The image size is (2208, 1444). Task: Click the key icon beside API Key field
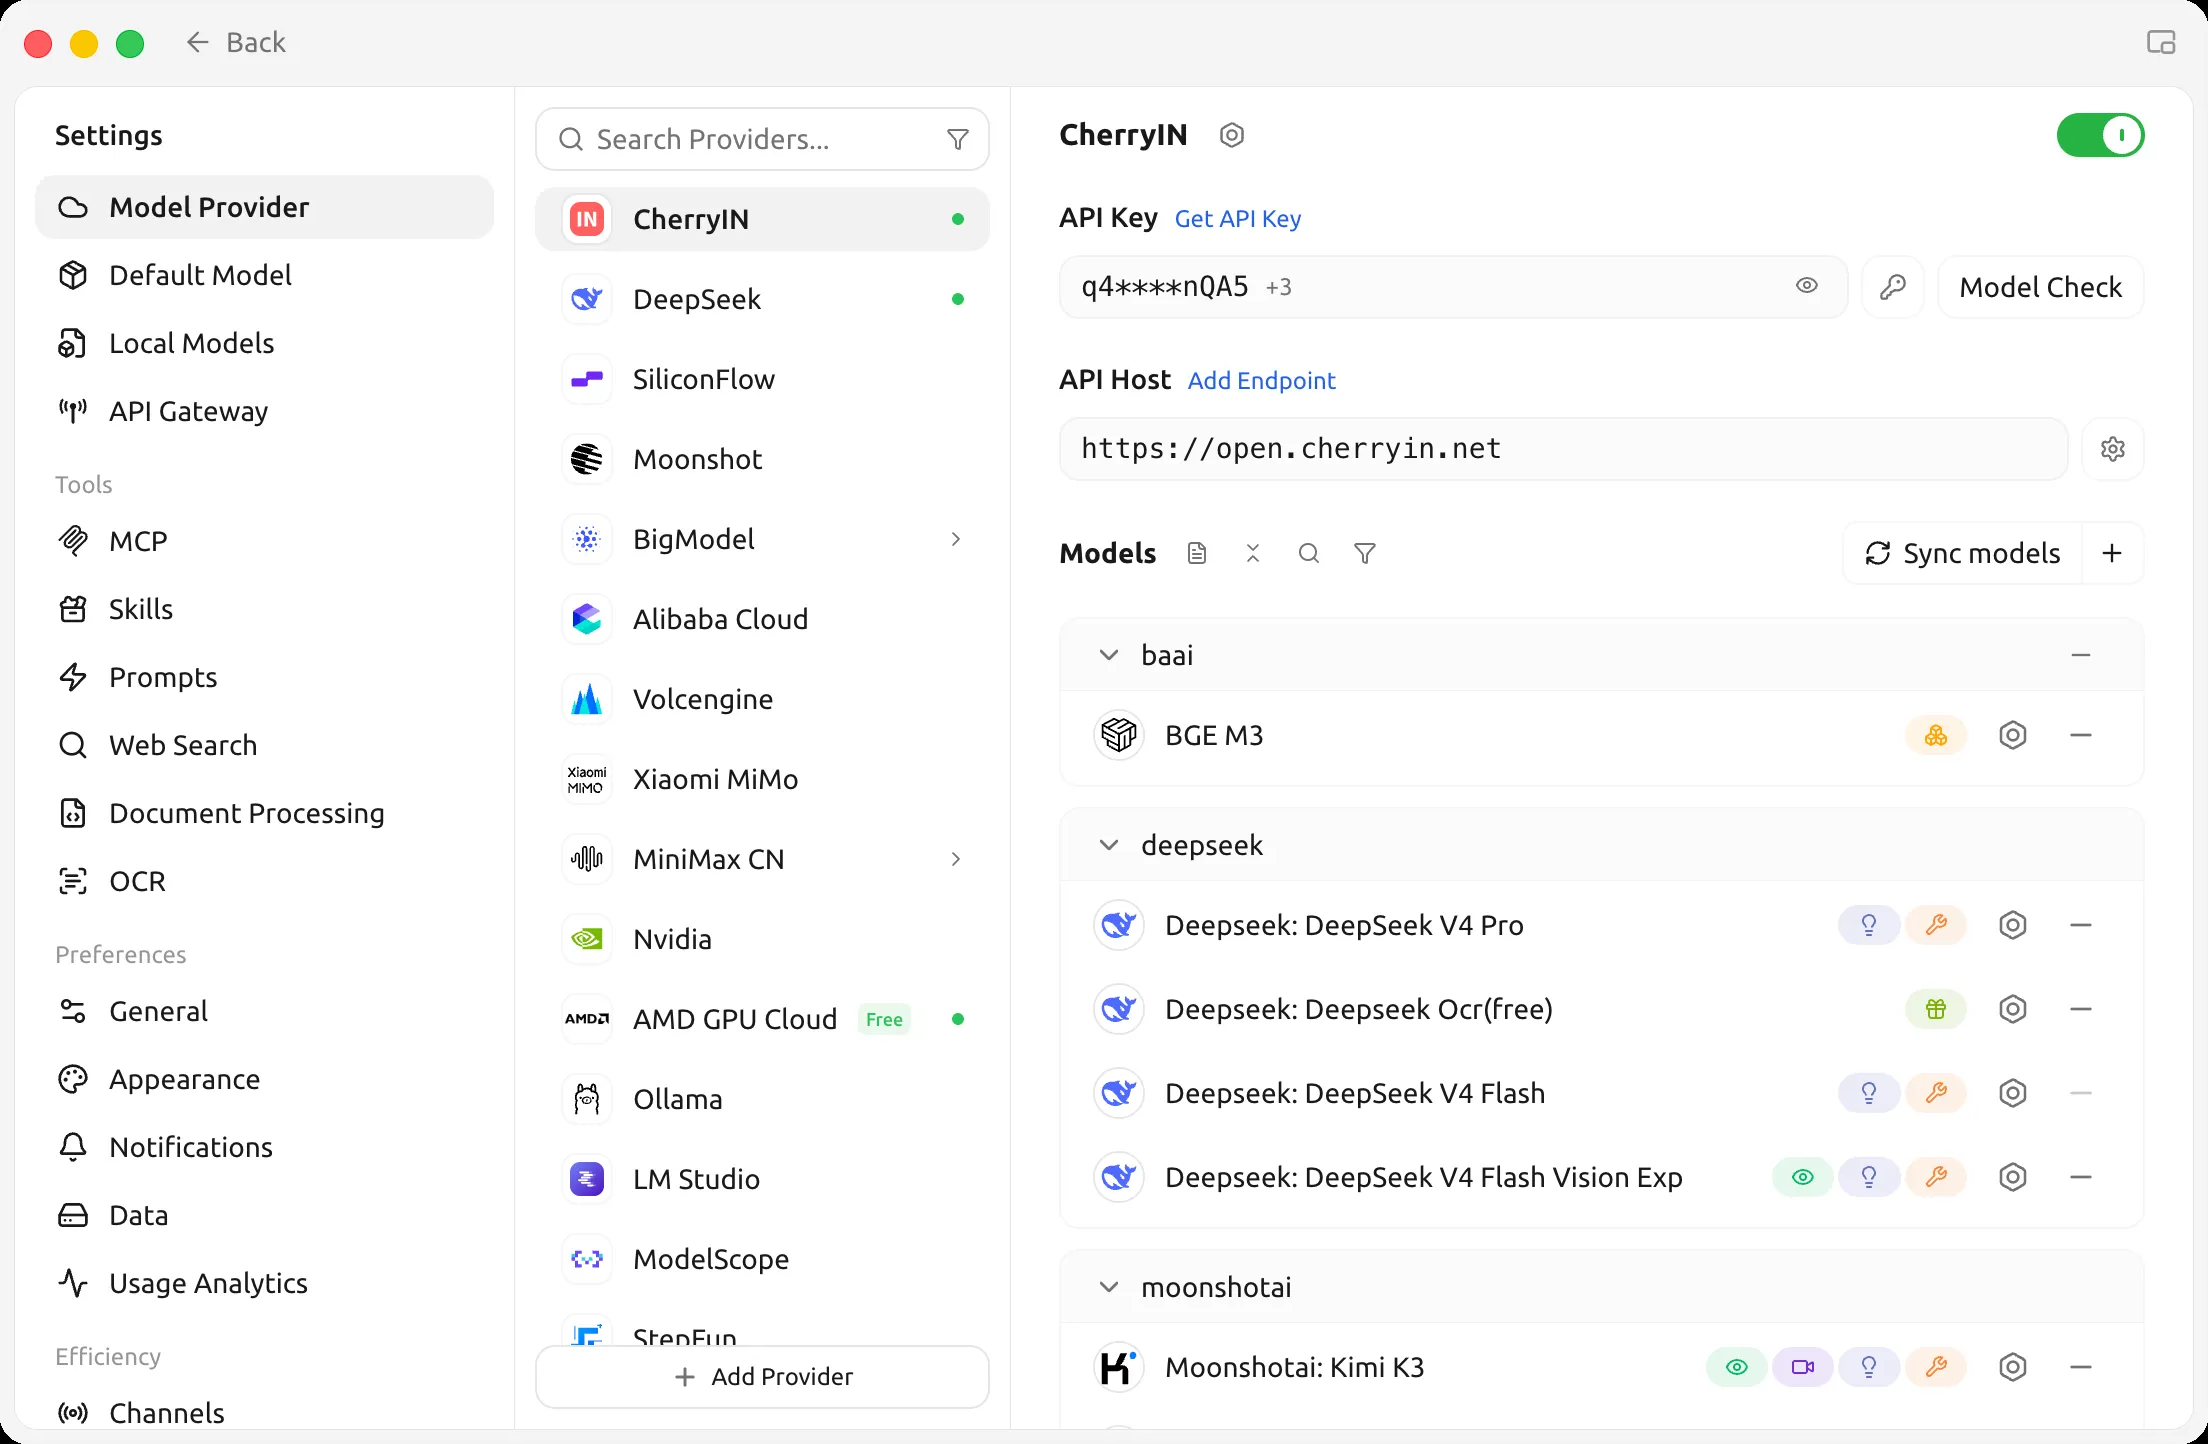point(1893,287)
